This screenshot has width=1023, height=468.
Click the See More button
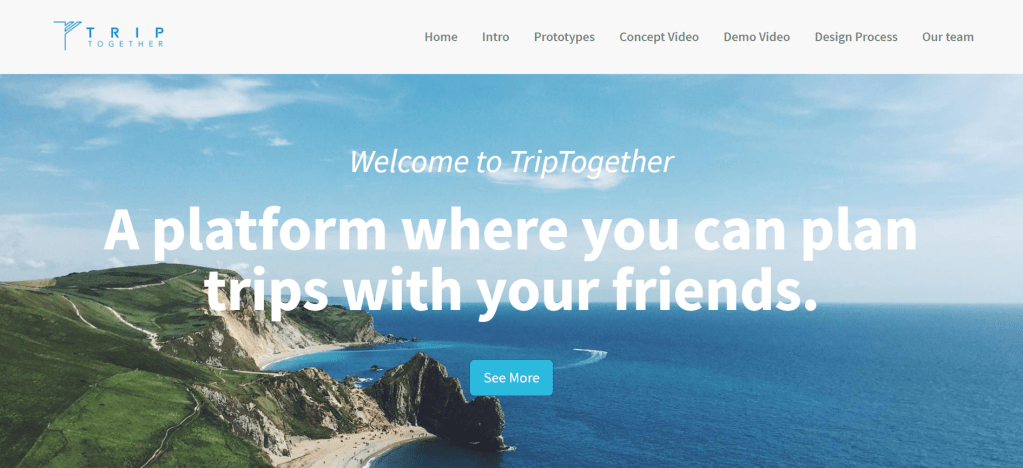point(512,378)
